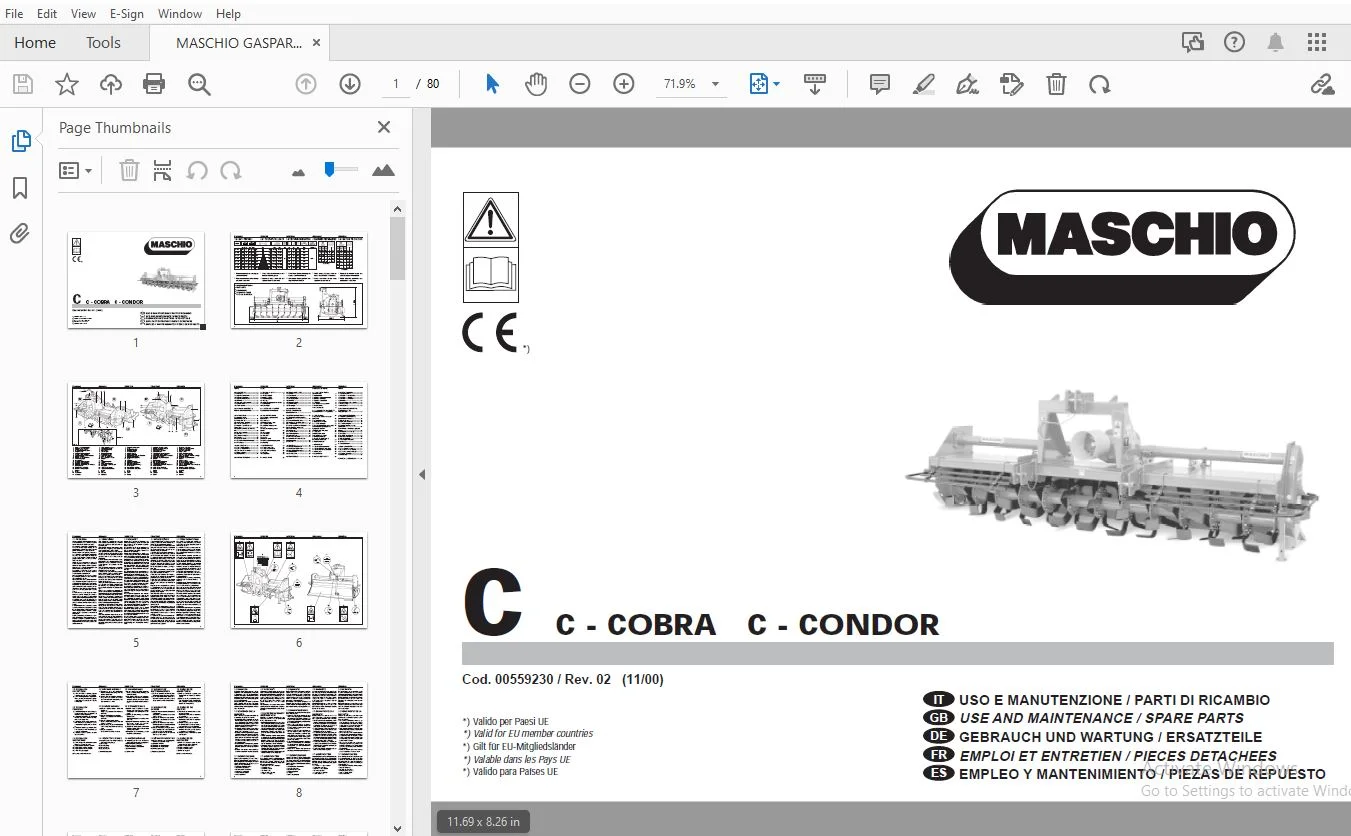Collapse the navigation pane with divider arrow
The image size is (1351, 836).
422,474
